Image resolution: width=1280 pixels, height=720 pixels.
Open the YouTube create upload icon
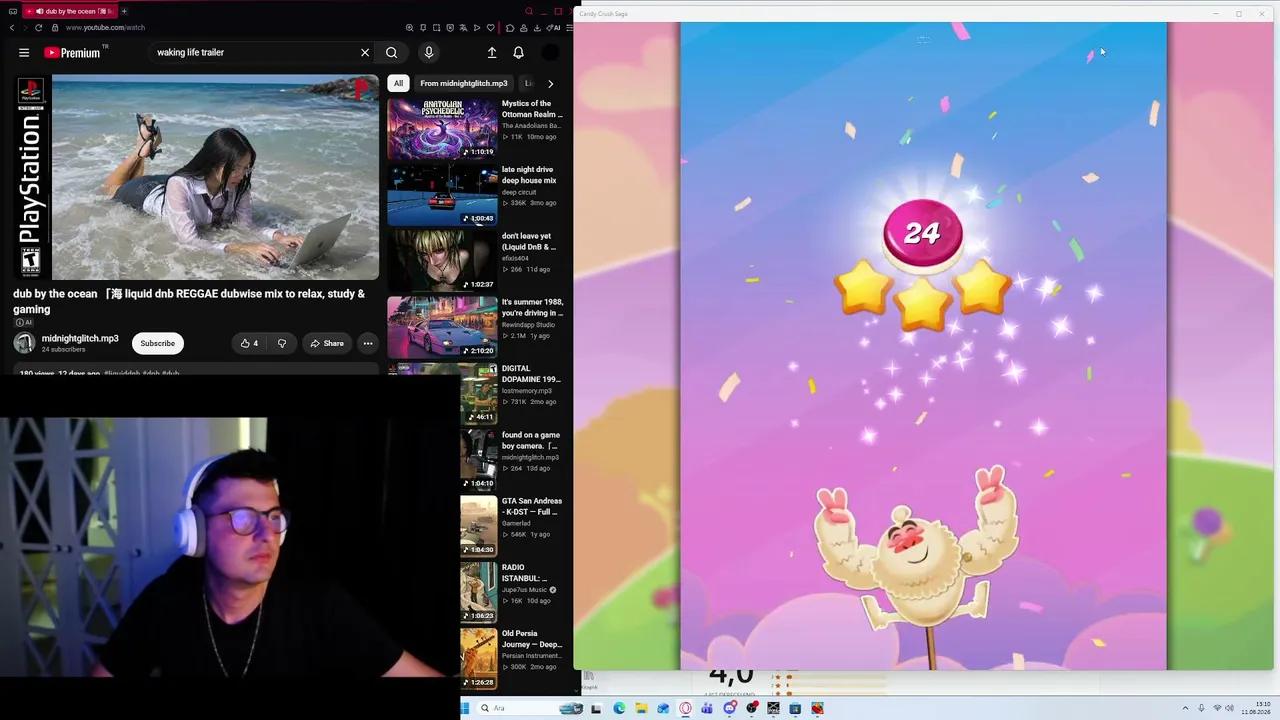(492, 53)
